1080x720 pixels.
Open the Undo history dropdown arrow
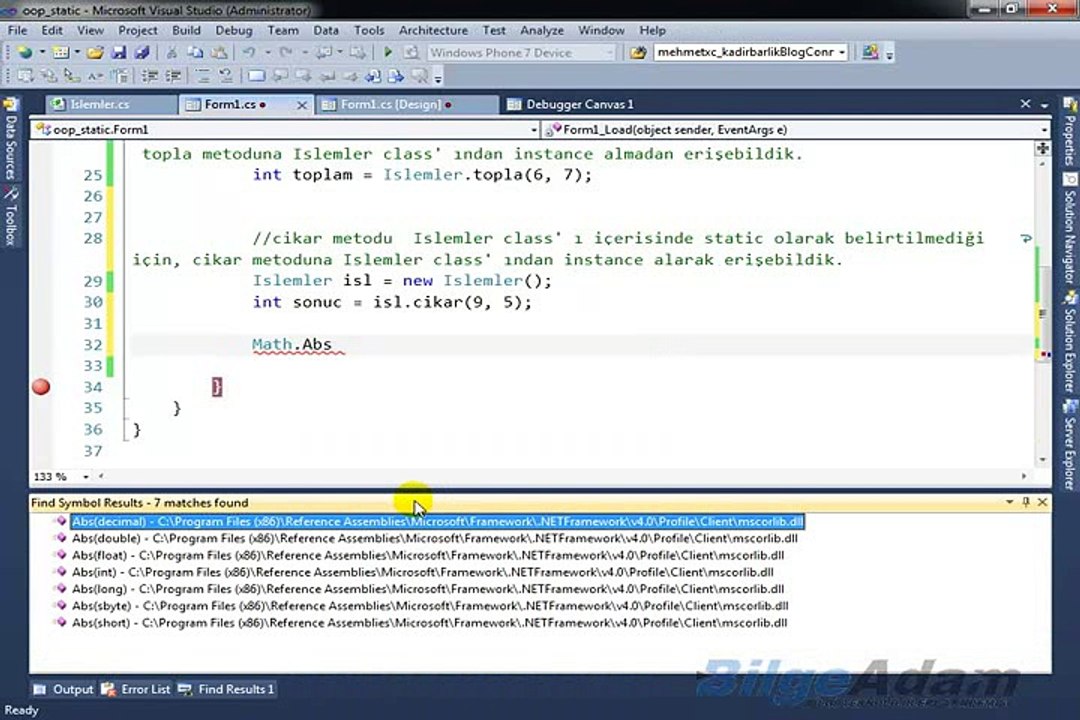point(267,52)
